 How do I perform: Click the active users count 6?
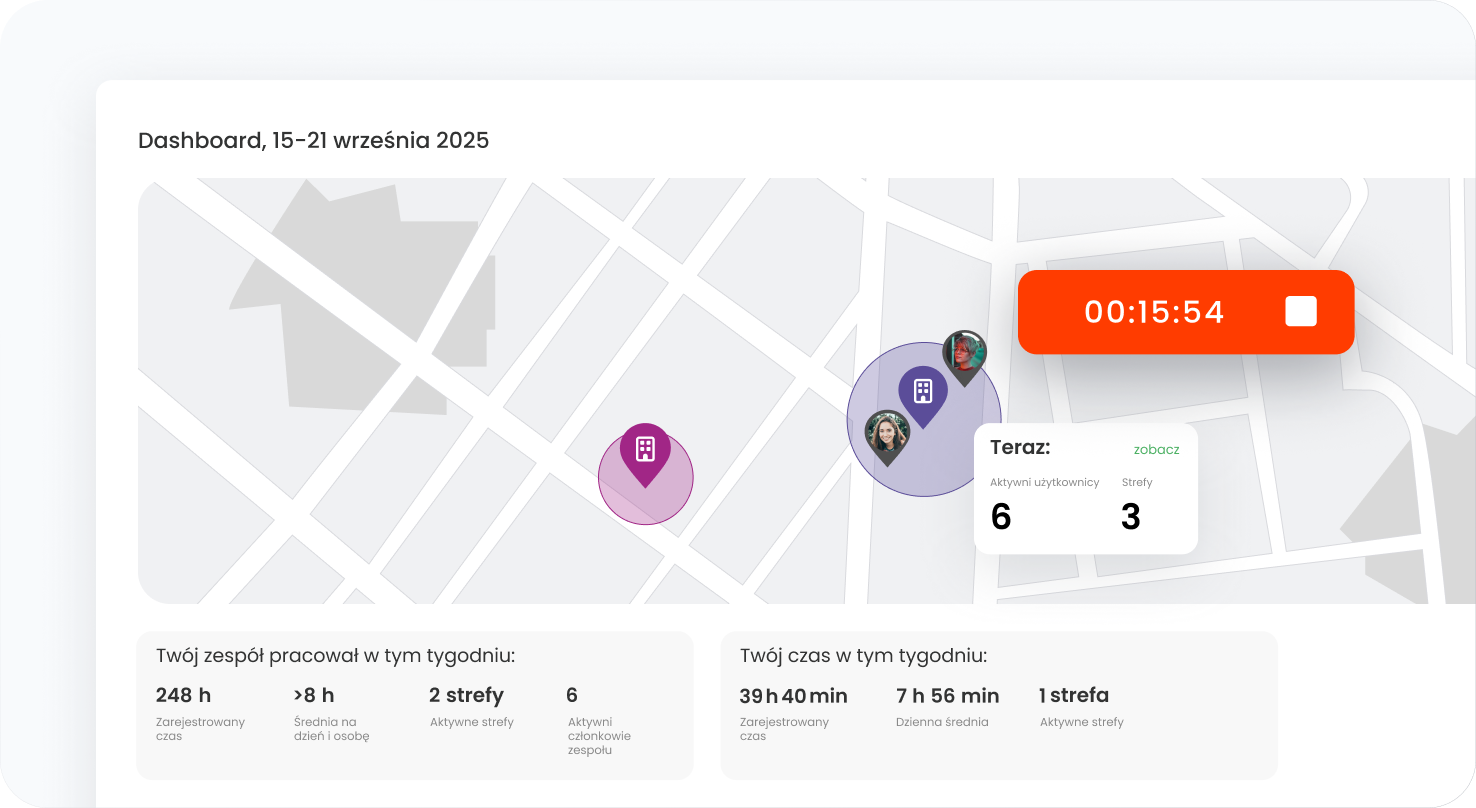coord(1001,517)
